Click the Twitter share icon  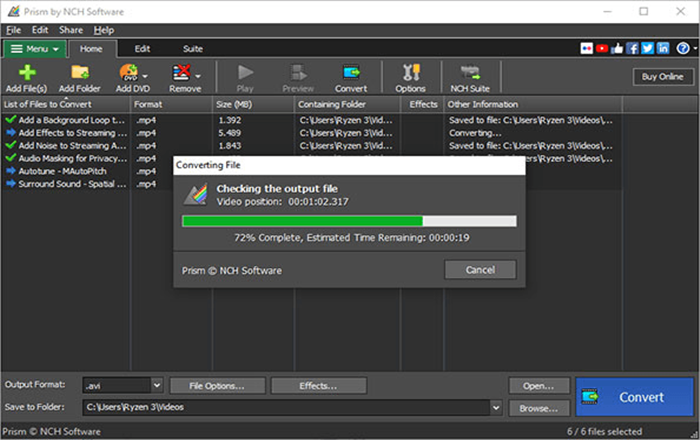click(x=647, y=48)
